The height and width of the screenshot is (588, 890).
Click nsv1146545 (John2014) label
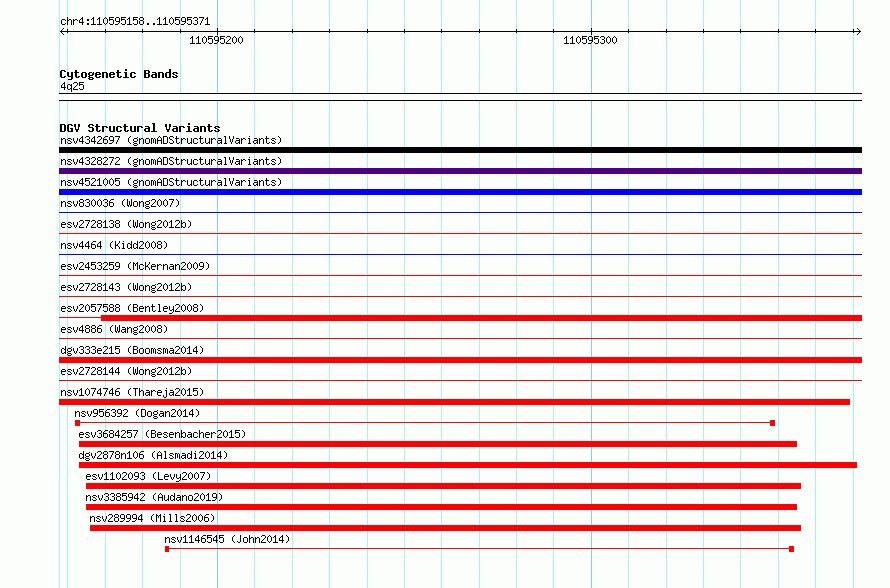(x=227, y=539)
